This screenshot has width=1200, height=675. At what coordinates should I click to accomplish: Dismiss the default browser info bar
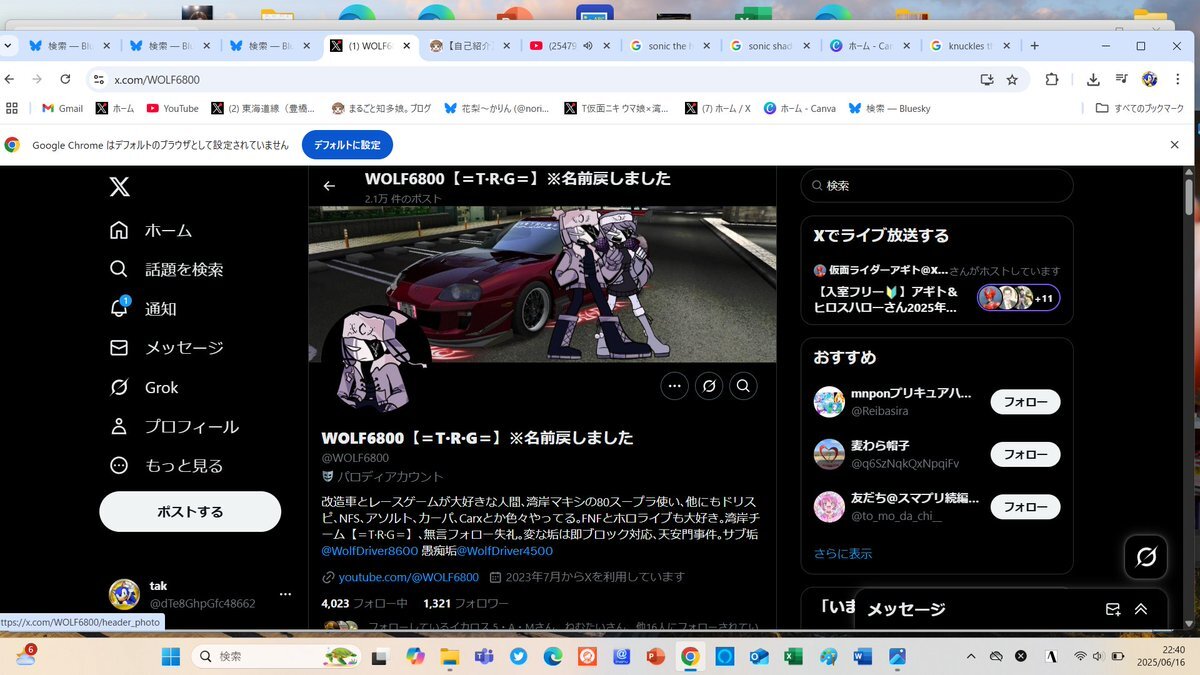pyautogui.click(x=1174, y=145)
